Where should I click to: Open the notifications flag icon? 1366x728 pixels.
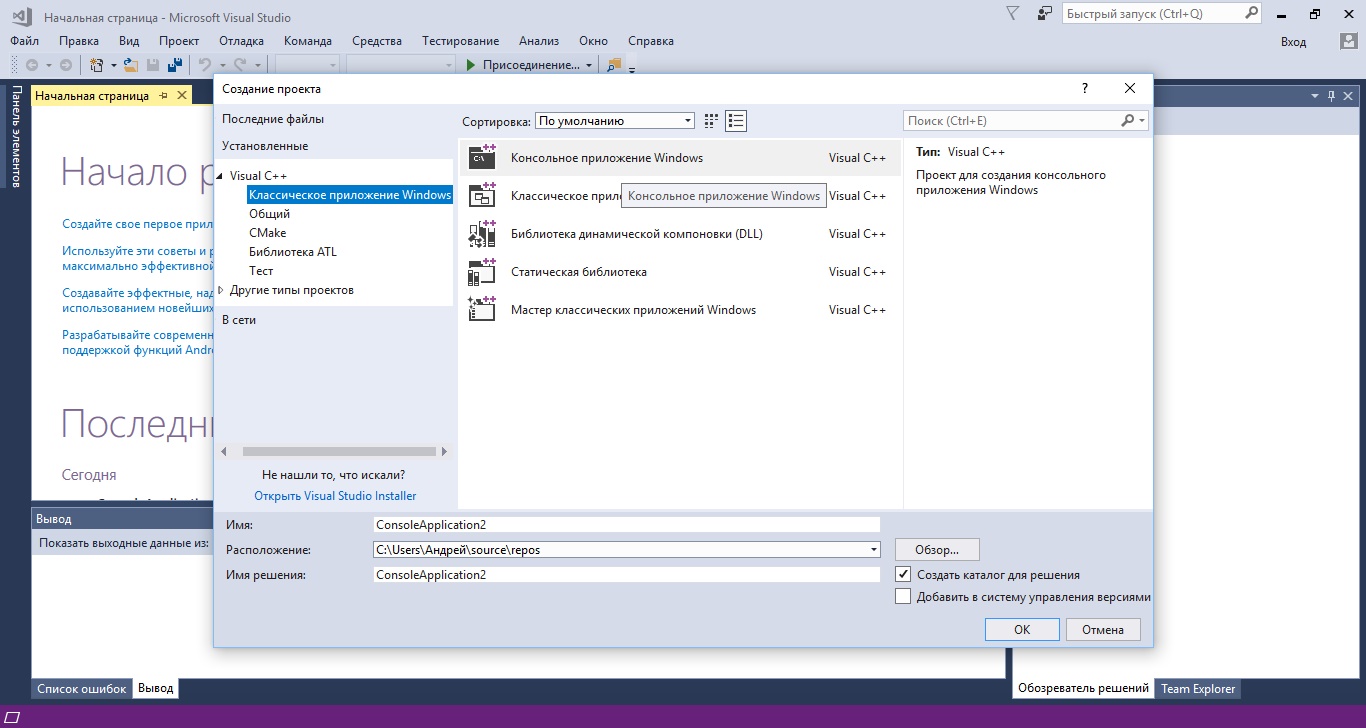click(x=1013, y=14)
